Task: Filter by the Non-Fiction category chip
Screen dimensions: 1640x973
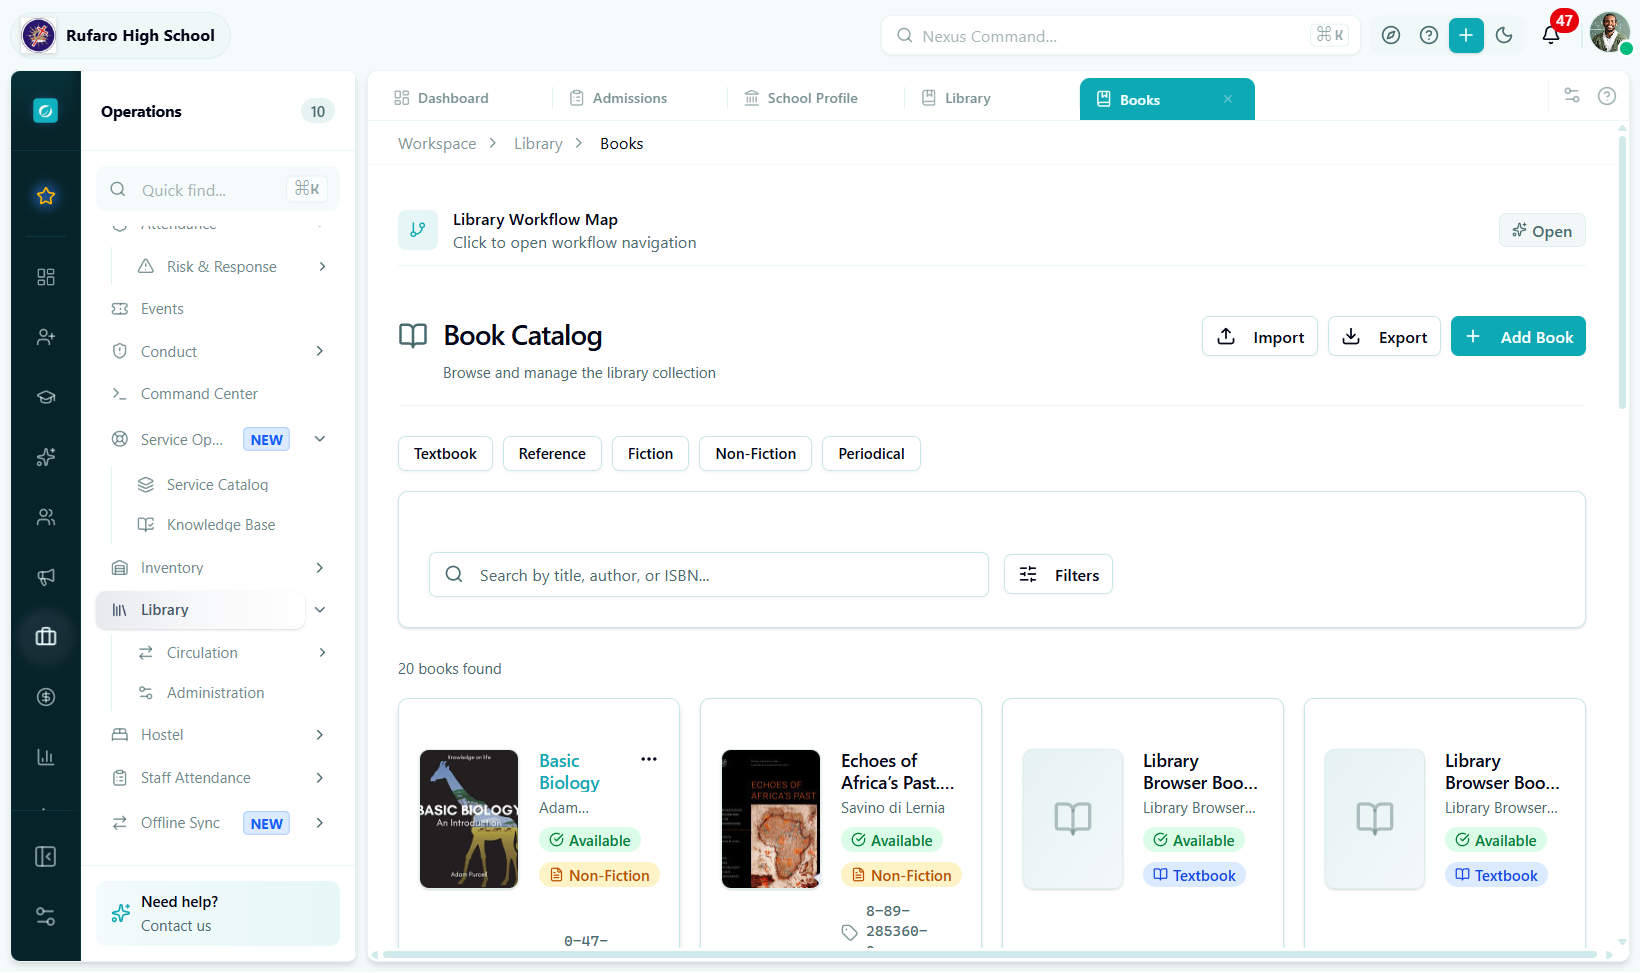Action: 755,454
